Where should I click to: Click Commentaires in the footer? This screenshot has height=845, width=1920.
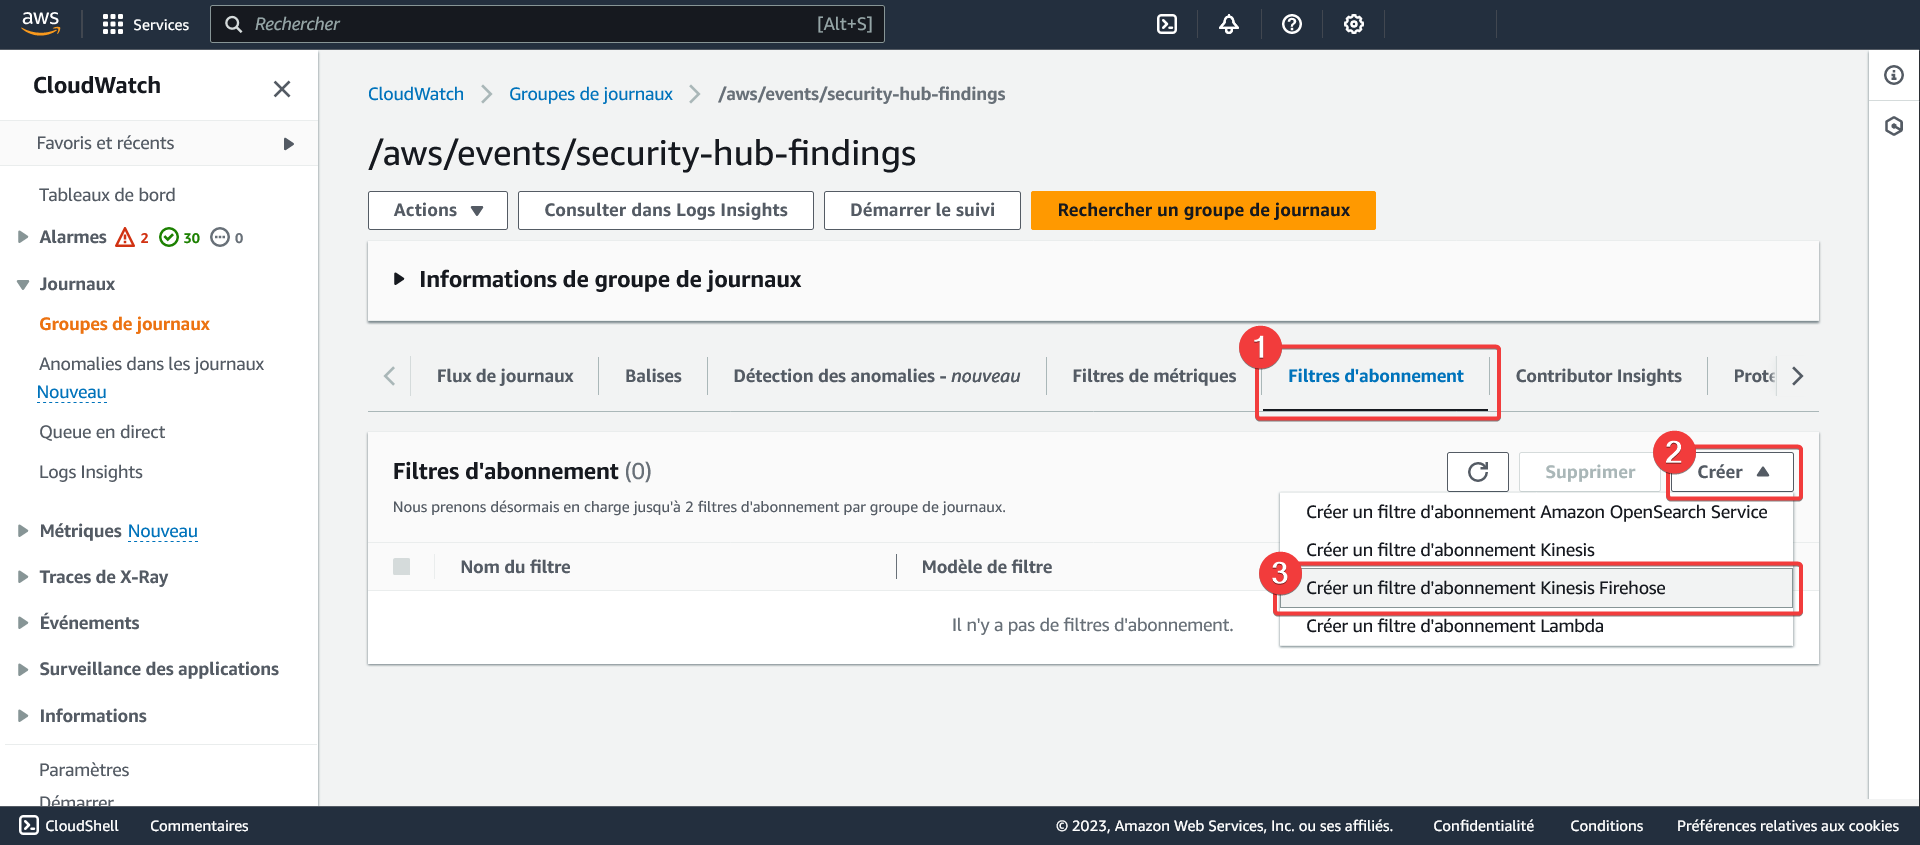click(x=199, y=826)
